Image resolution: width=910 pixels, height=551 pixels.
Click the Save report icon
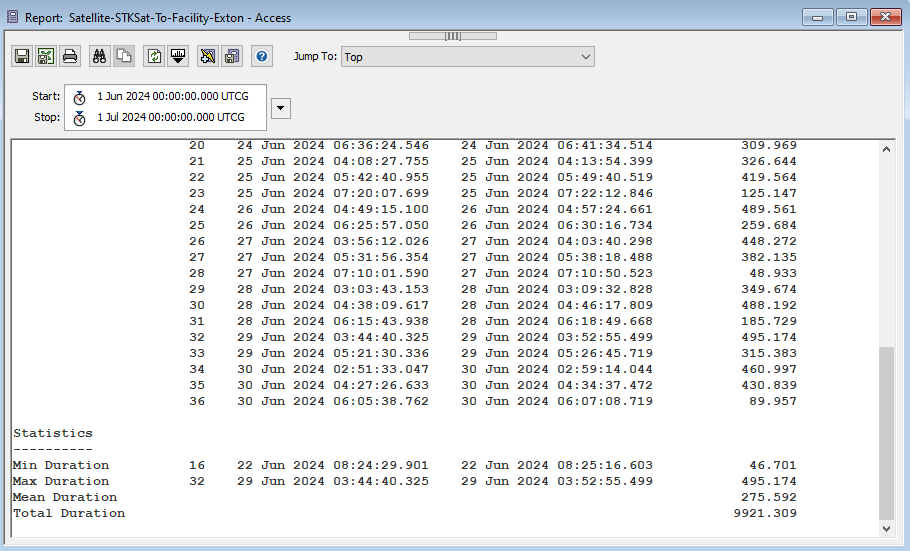coord(22,56)
